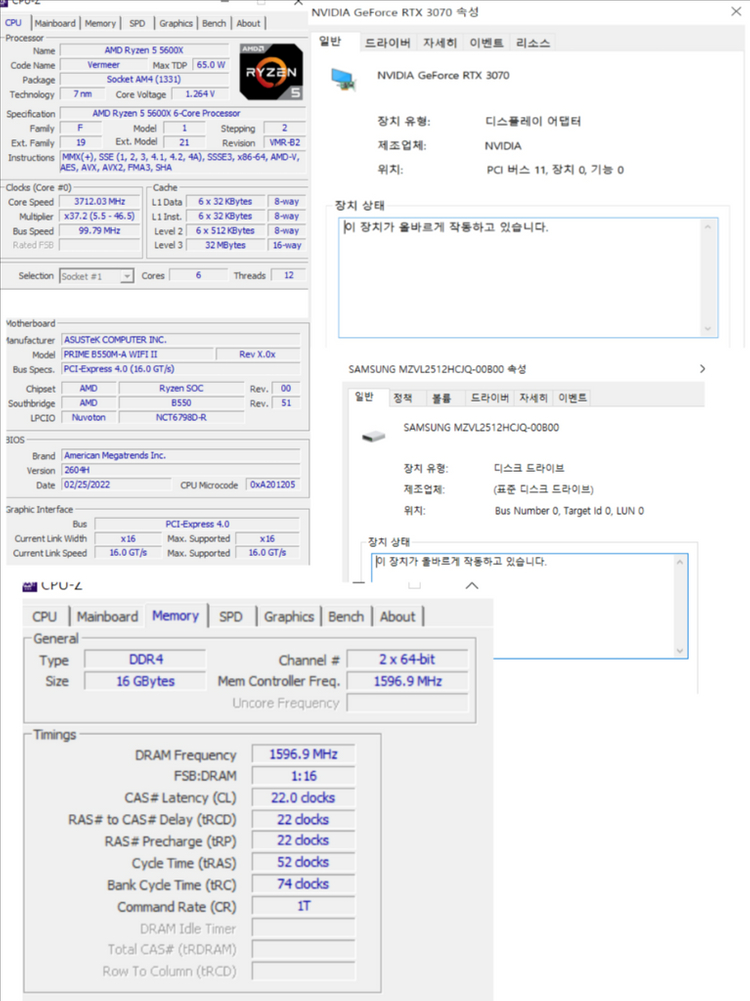
Task: Open SPD tab in top CPU-Z window
Action: 137,23
